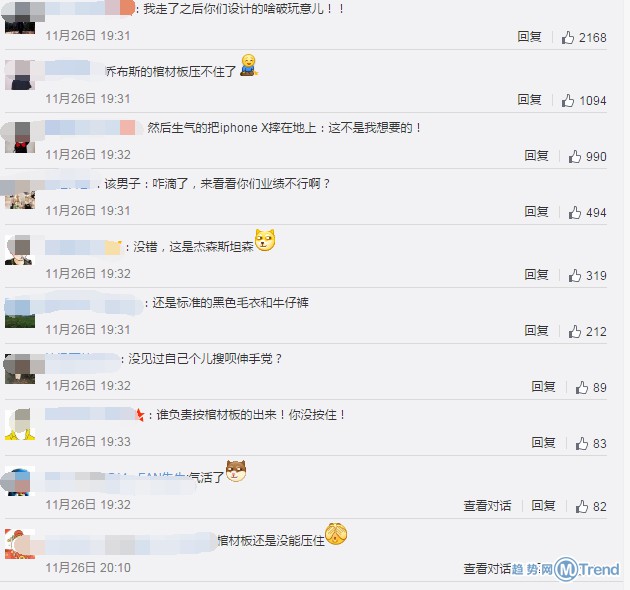
Task: Like the comment showing 319 likes
Action: point(575,275)
